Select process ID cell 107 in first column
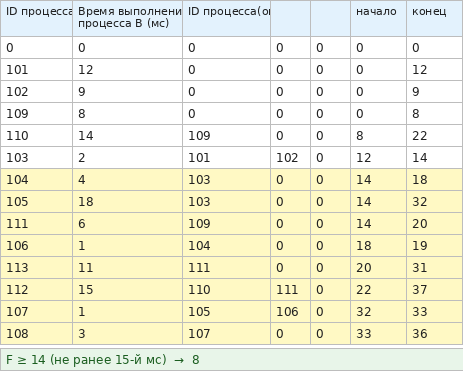 pos(36,312)
